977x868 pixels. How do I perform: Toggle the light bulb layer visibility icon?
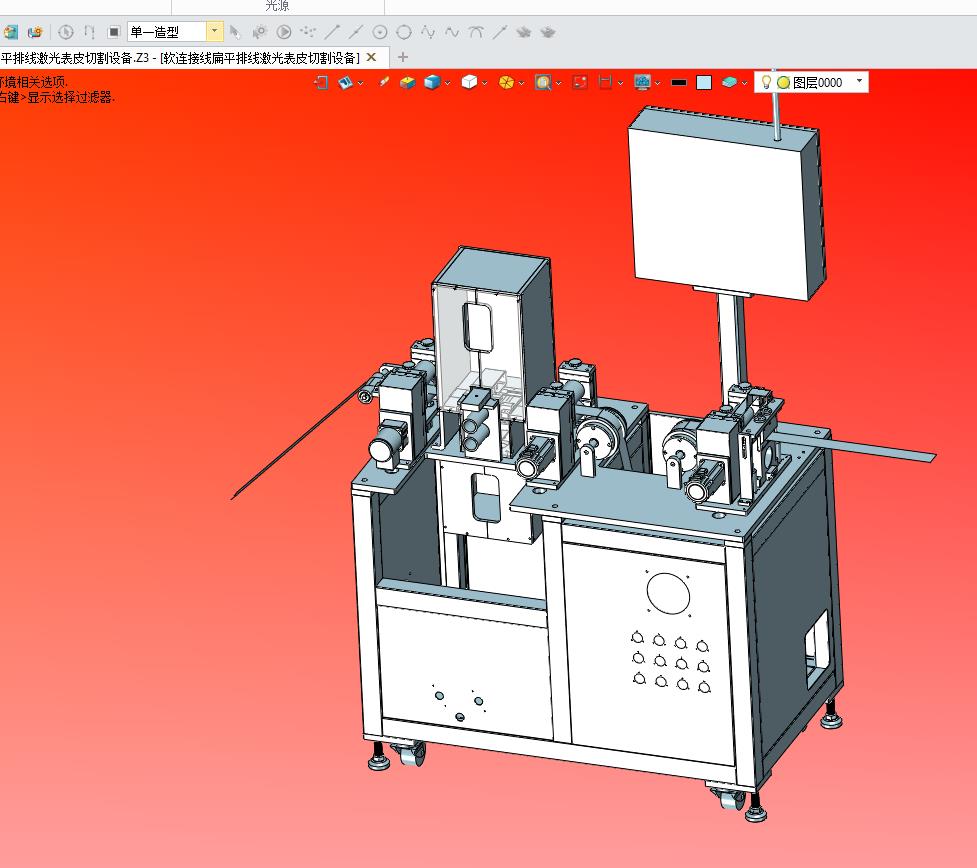tap(766, 82)
